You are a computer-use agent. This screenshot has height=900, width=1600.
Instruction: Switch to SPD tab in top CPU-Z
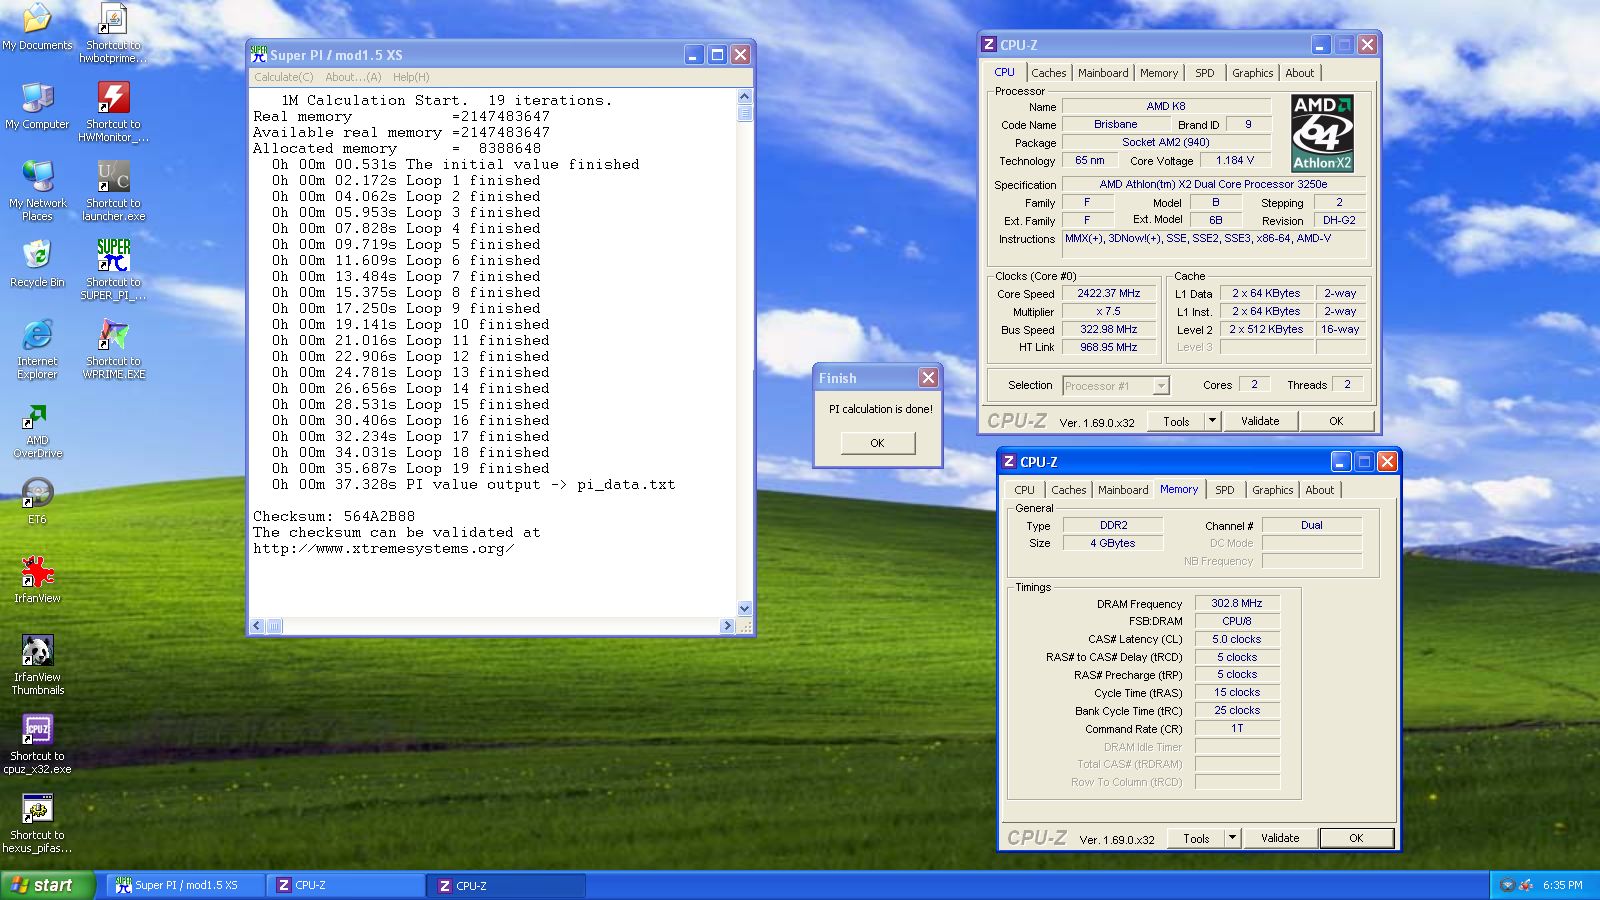point(1205,73)
